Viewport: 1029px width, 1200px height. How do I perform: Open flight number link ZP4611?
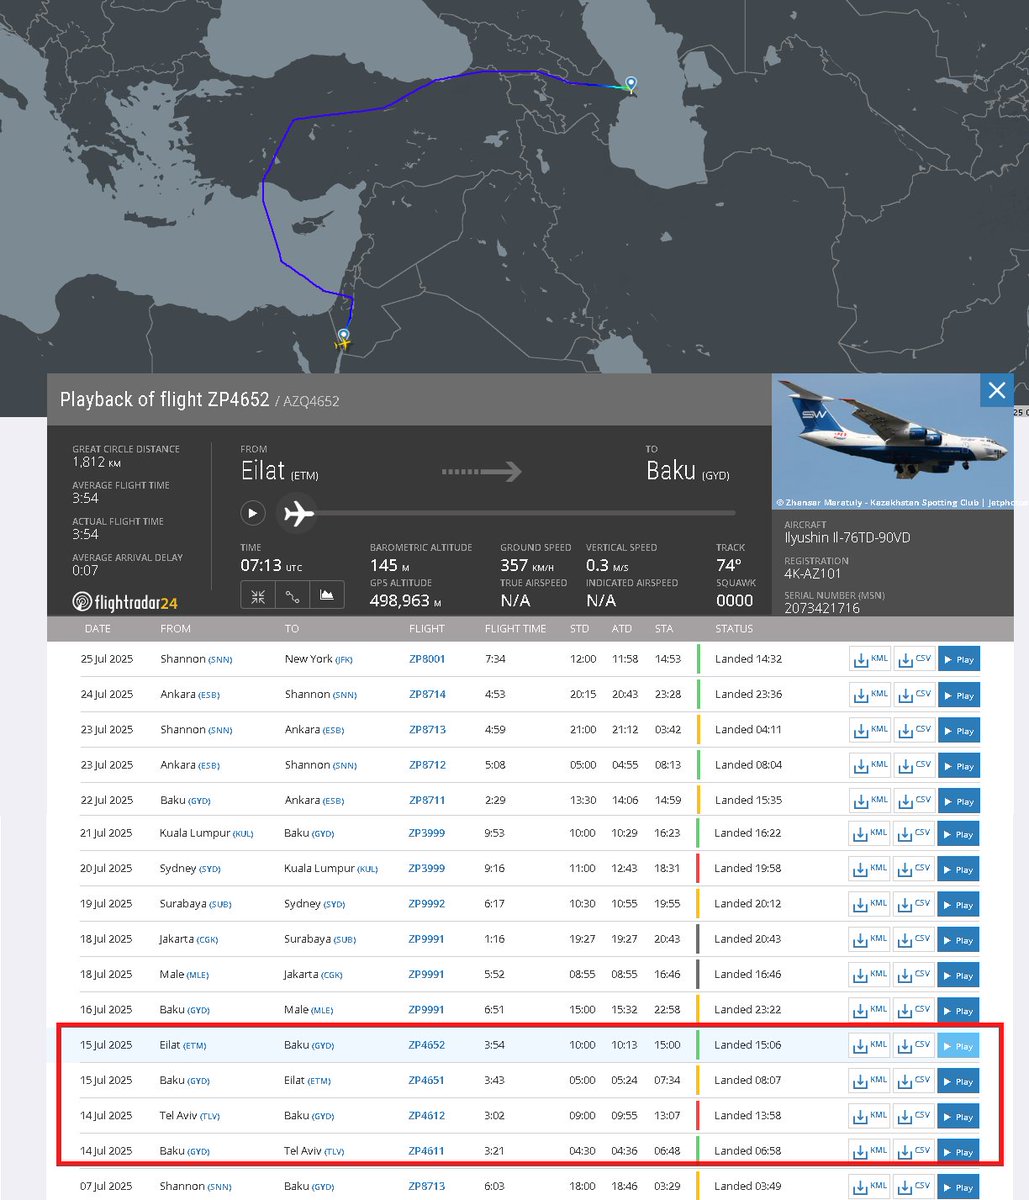point(427,1151)
